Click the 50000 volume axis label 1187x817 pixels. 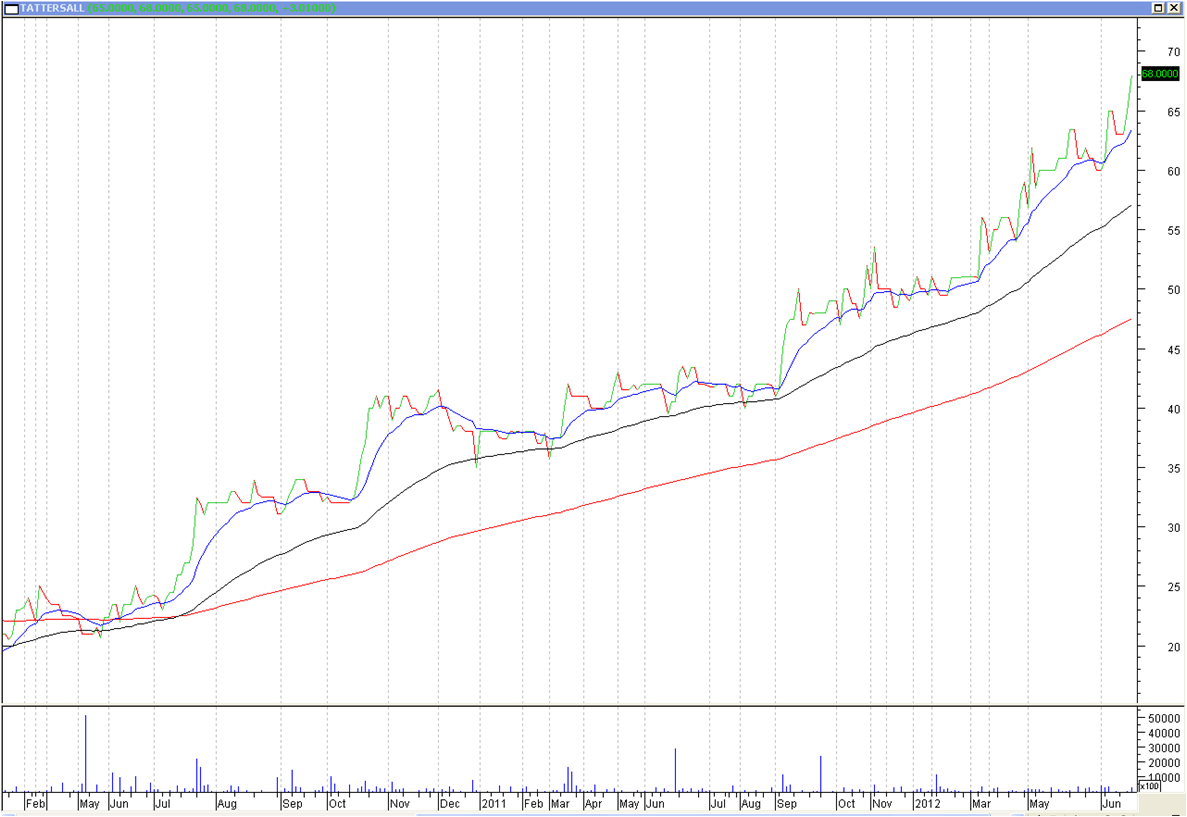point(1164,718)
